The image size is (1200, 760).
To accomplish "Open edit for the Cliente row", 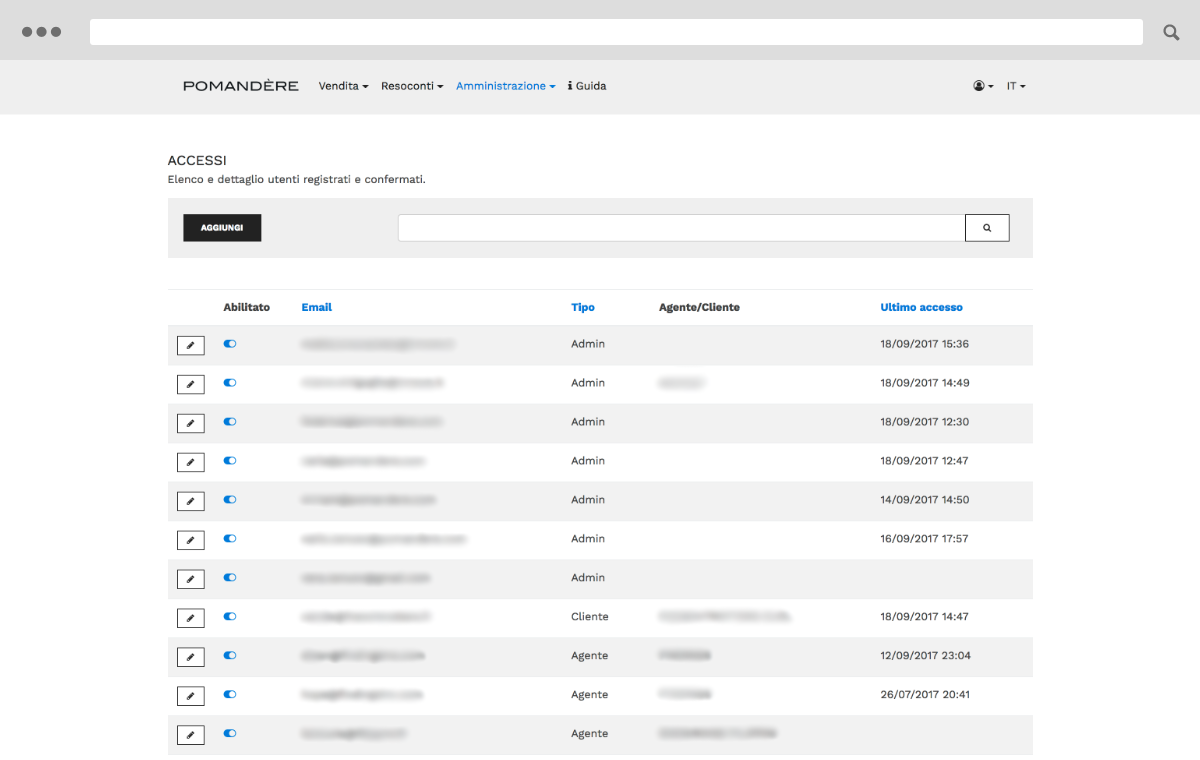I will coord(190,618).
